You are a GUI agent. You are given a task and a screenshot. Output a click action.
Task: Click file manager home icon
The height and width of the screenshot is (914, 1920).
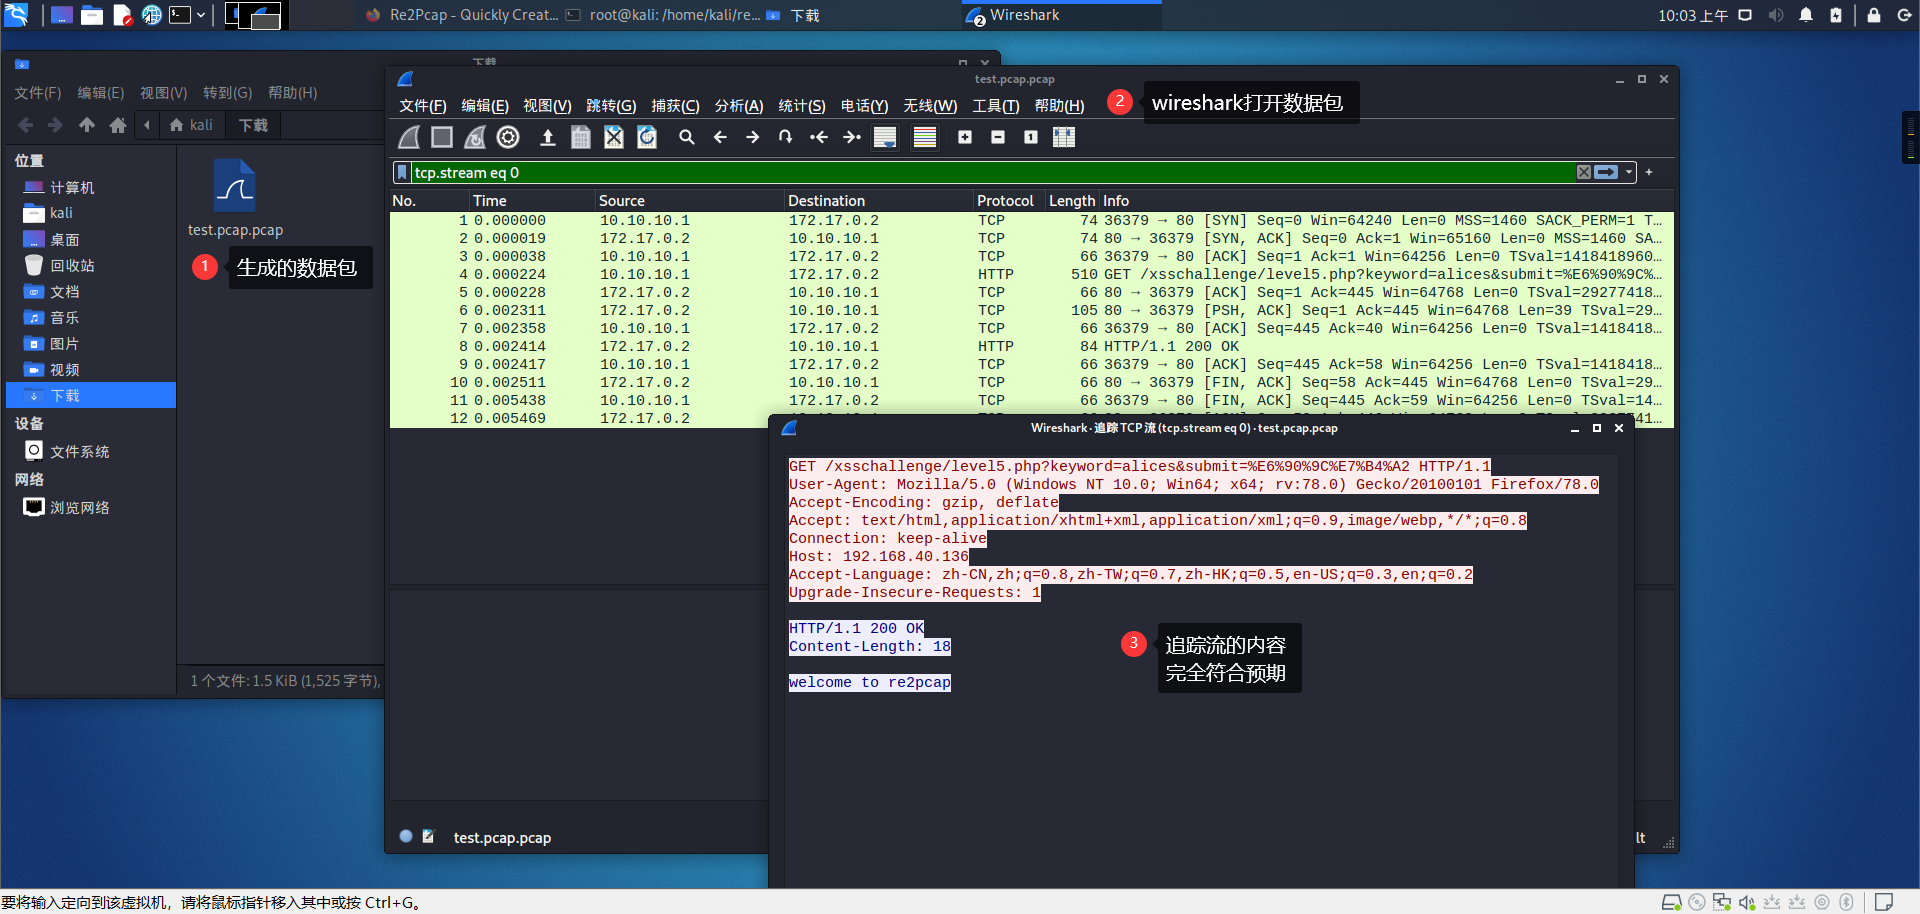click(118, 125)
